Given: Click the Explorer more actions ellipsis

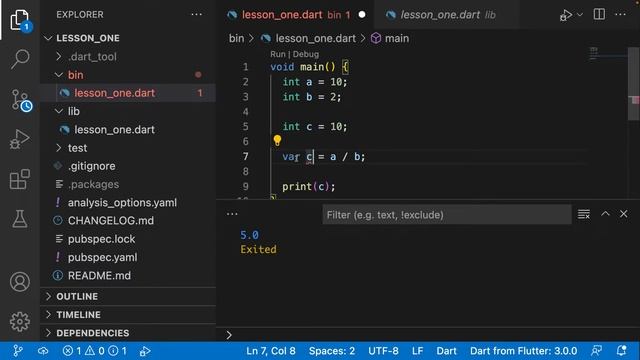Looking at the screenshot, I should [196, 14].
